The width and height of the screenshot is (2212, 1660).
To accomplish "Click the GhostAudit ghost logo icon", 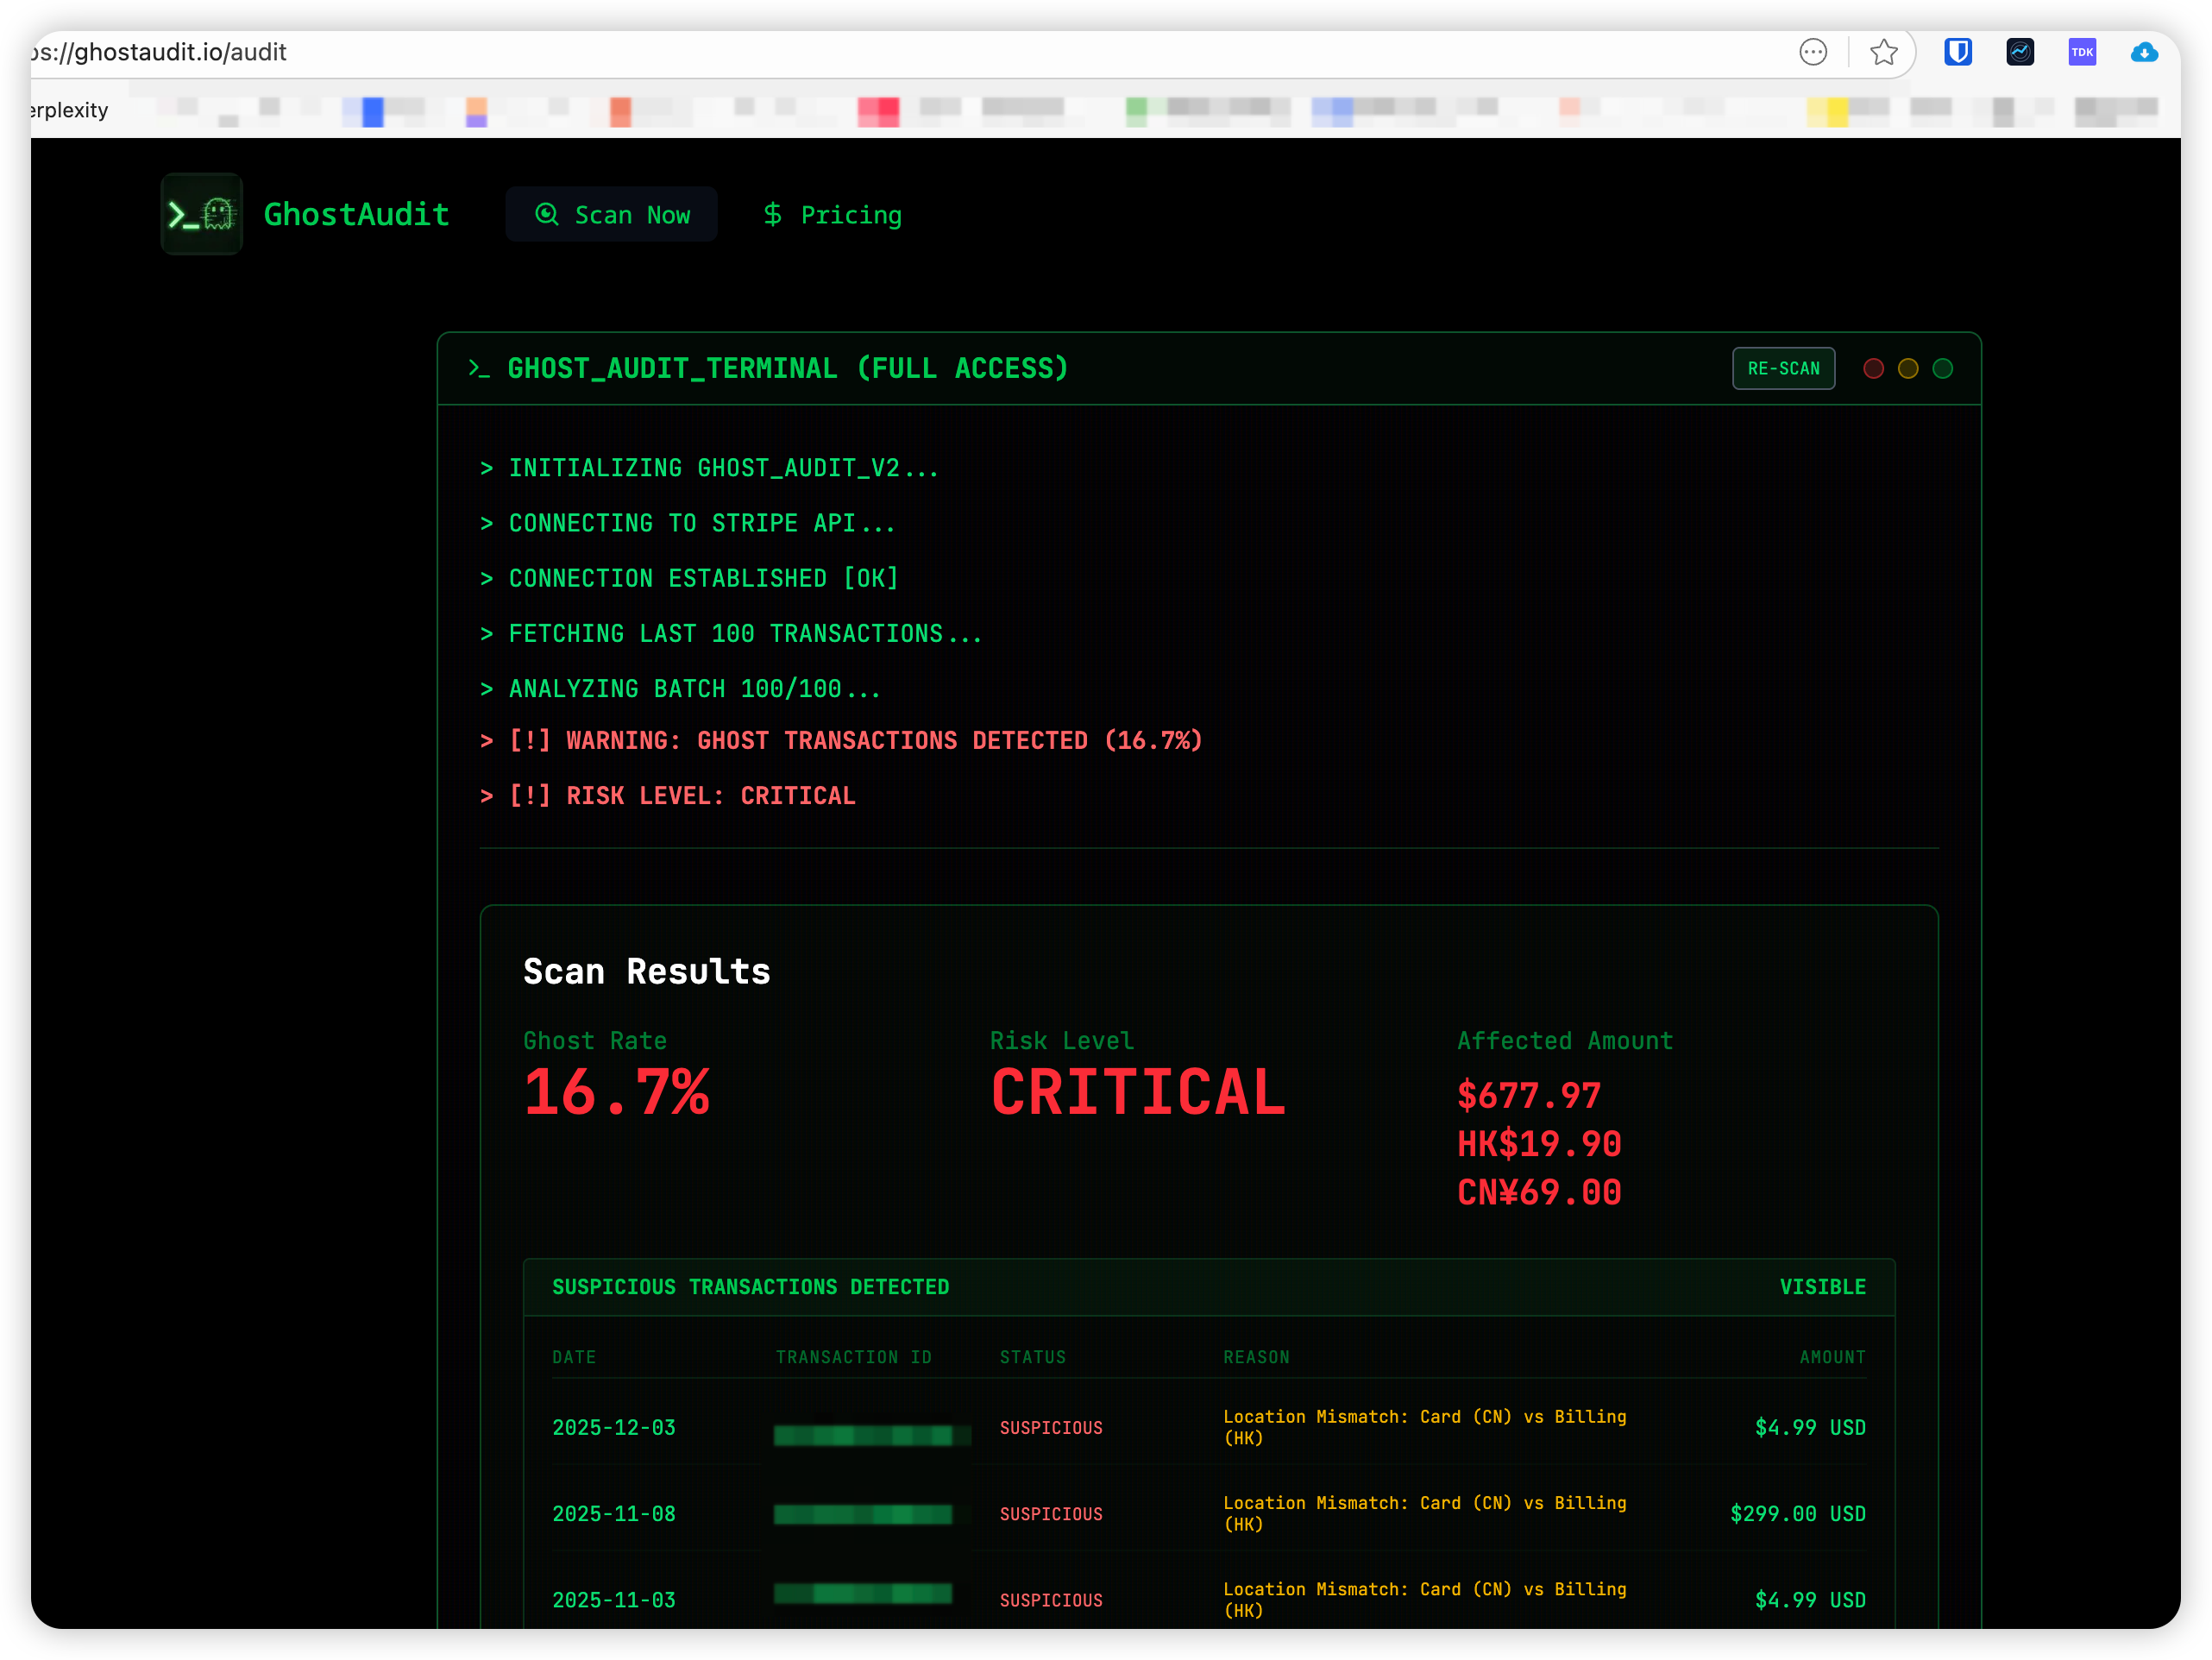I will (x=200, y=213).
